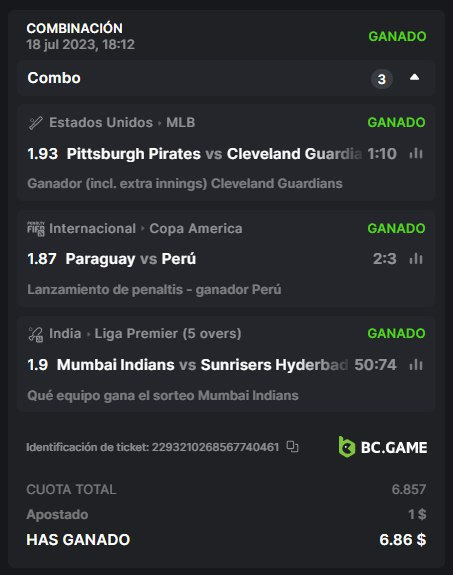
Task: Copy the ticket identification number
Action: click(292, 447)
